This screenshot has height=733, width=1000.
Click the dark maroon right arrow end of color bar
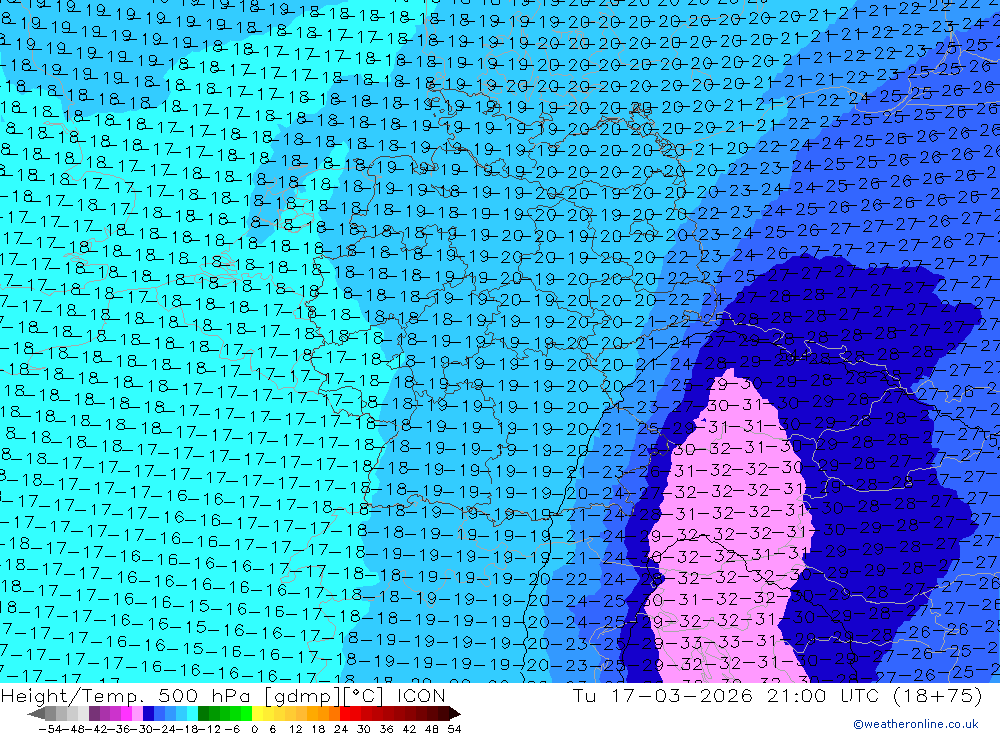point(455,713)
